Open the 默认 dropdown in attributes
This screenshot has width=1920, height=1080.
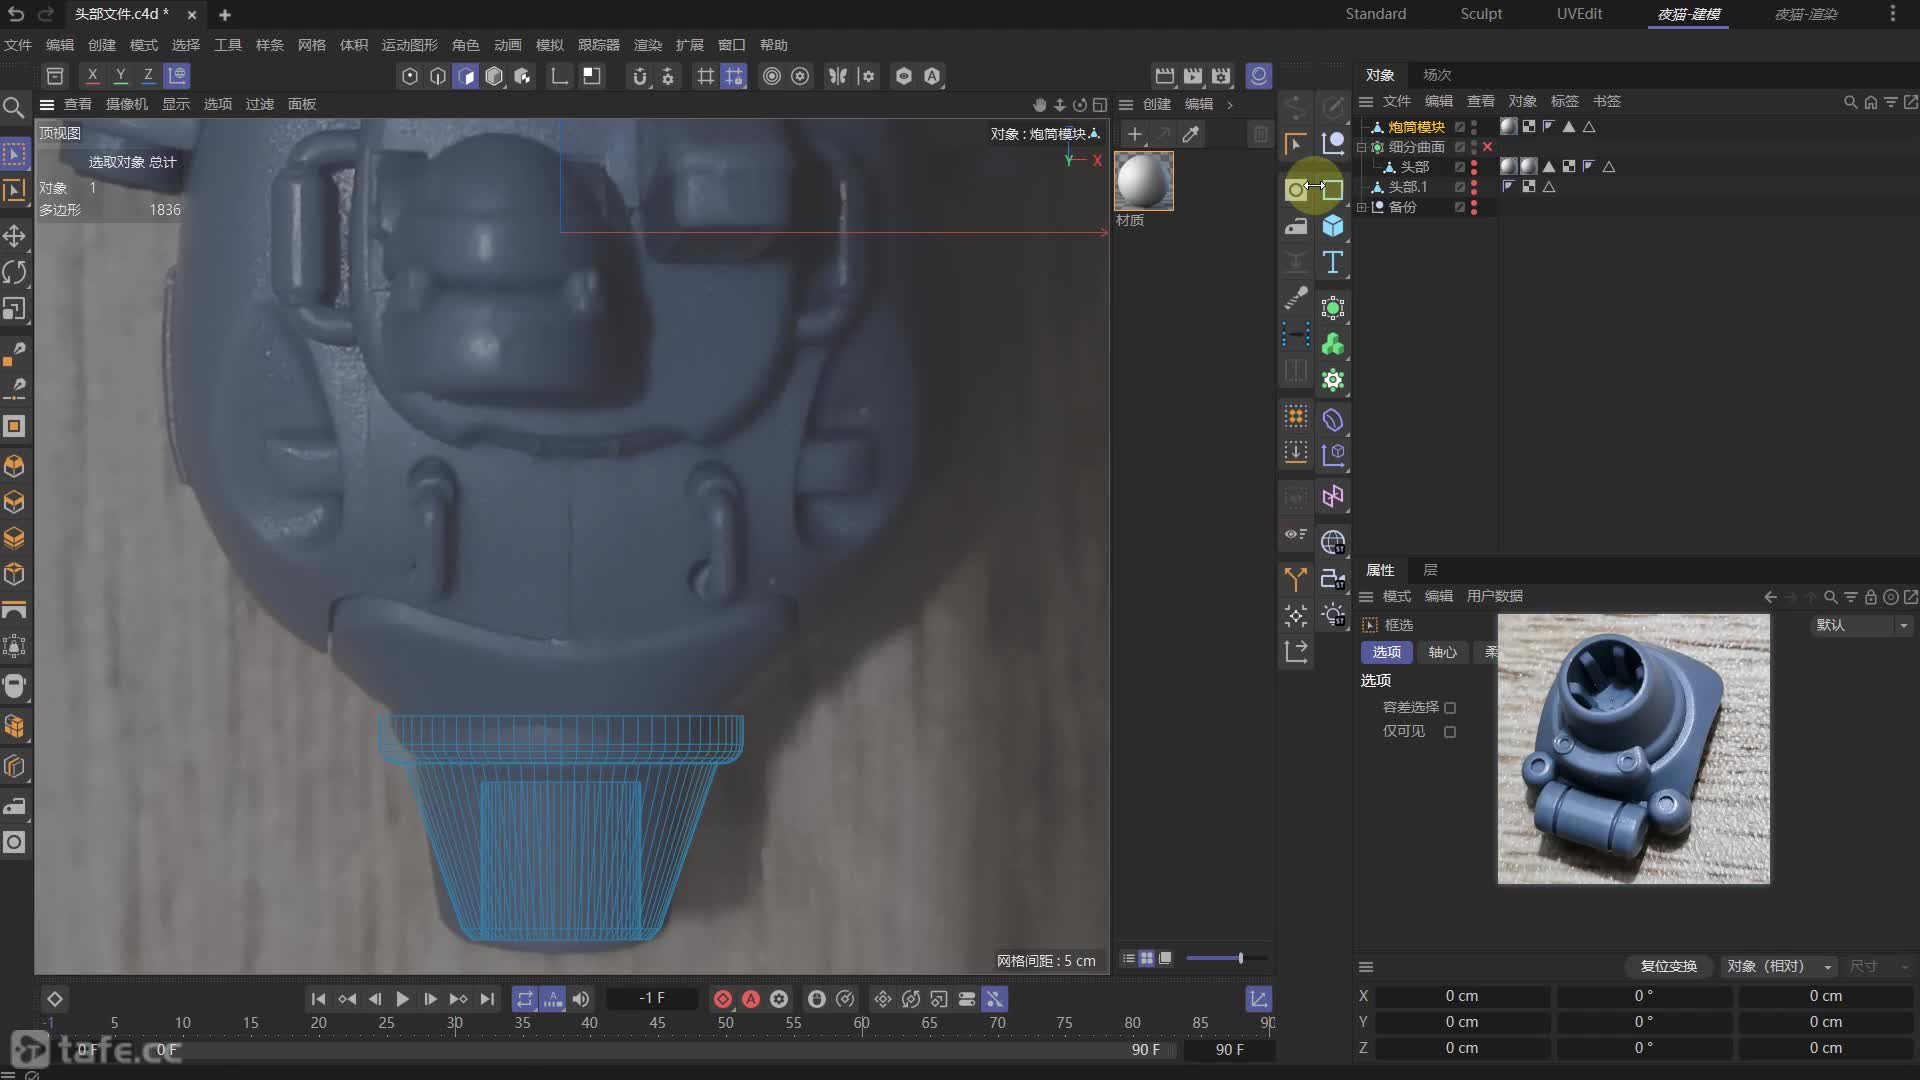1861,625
